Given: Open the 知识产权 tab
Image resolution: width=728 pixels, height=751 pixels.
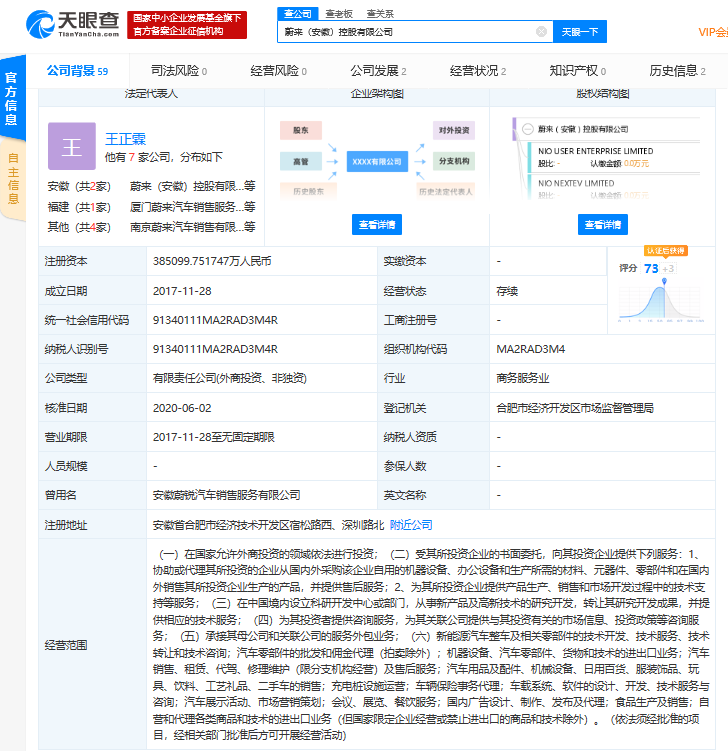Looking at the screenshot, I should [x=577, y=71].
